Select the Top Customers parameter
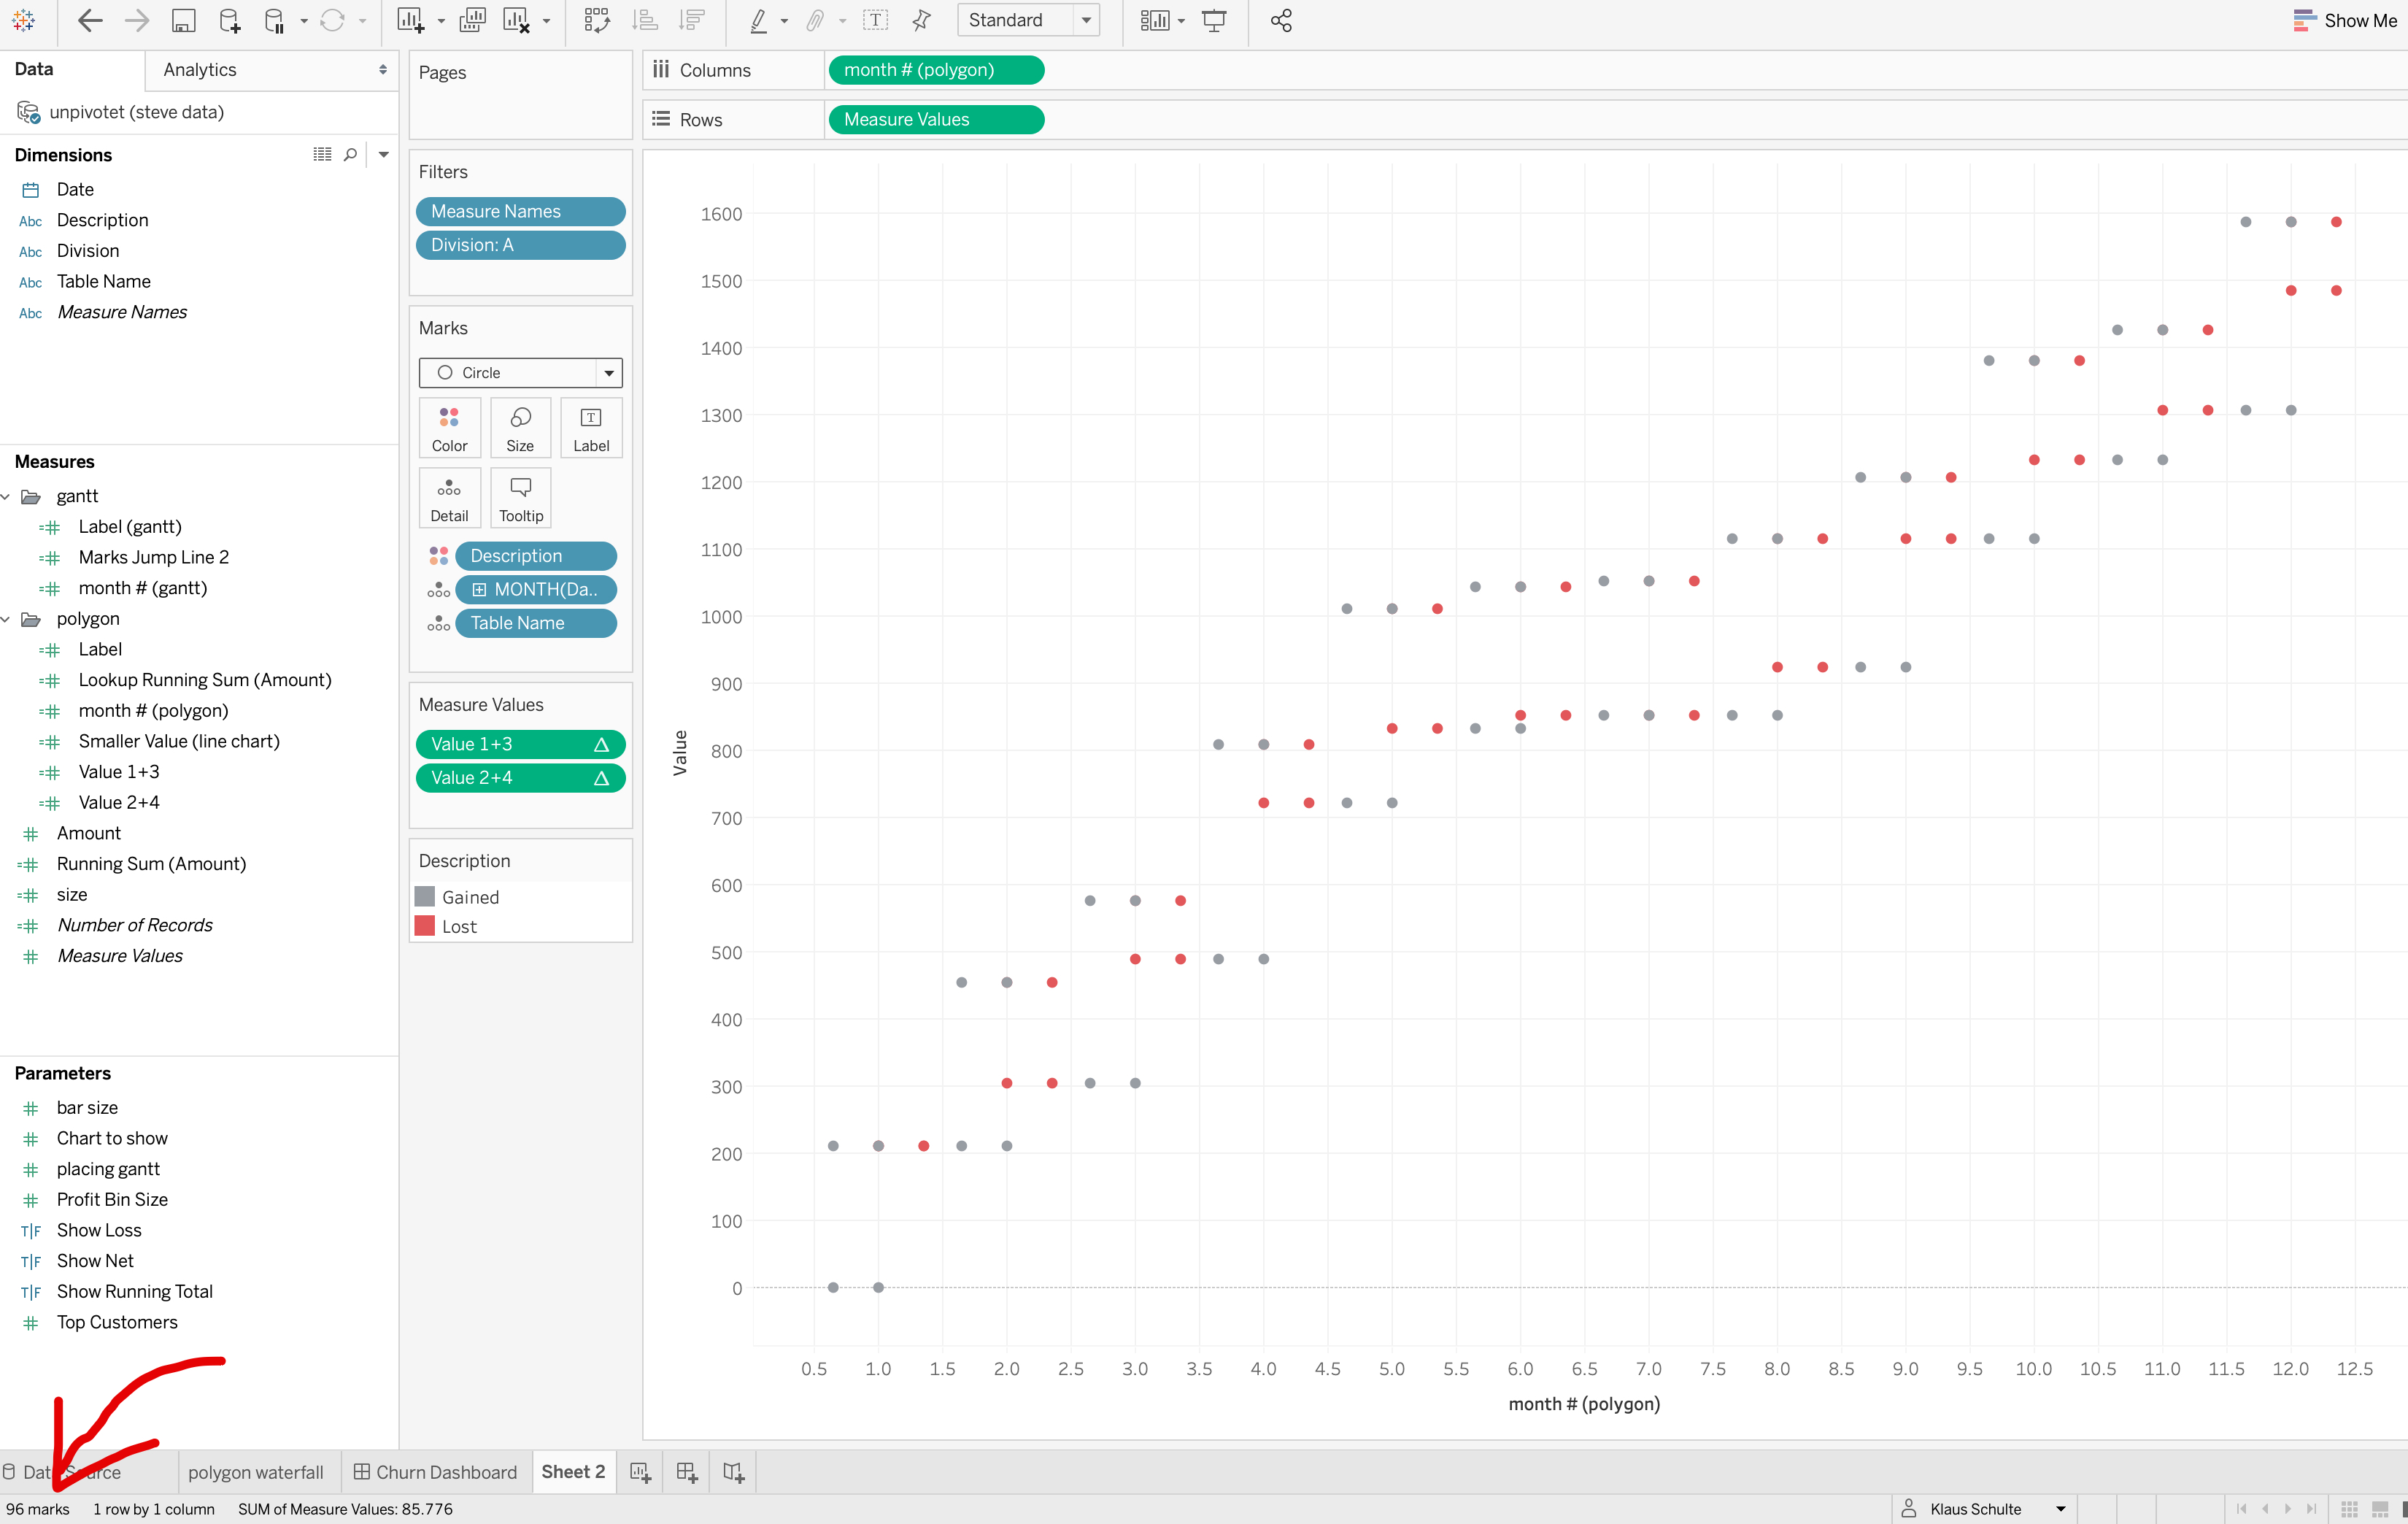The height and width of the screenshot is (1524, 2408). (117, 1322)
